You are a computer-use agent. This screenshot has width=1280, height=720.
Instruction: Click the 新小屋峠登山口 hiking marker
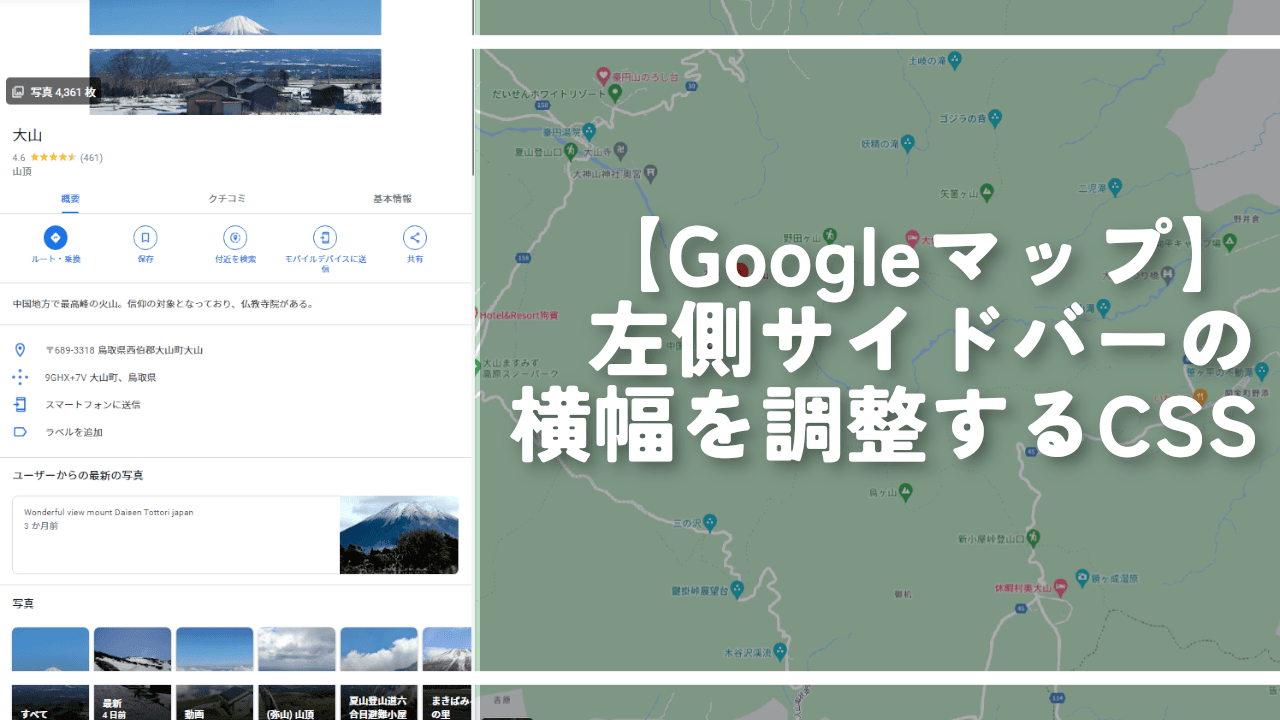[x=1034, y=538]
